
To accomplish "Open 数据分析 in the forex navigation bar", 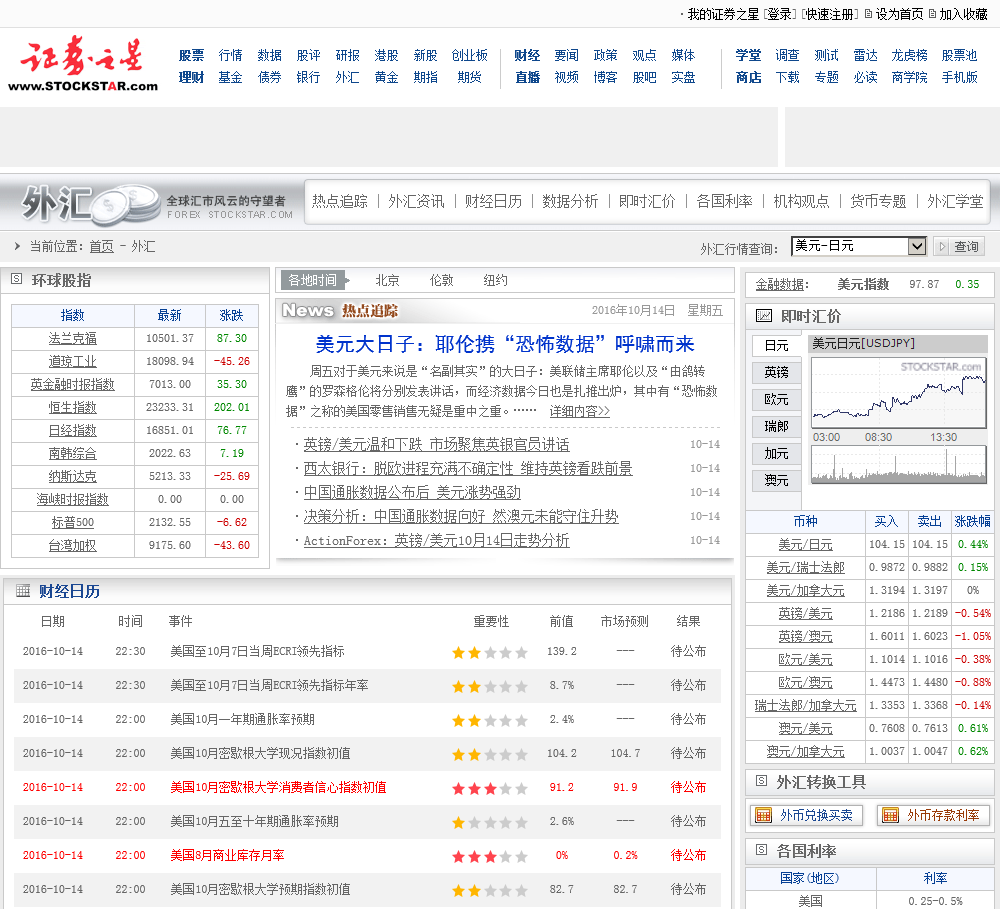I will 570,201.
